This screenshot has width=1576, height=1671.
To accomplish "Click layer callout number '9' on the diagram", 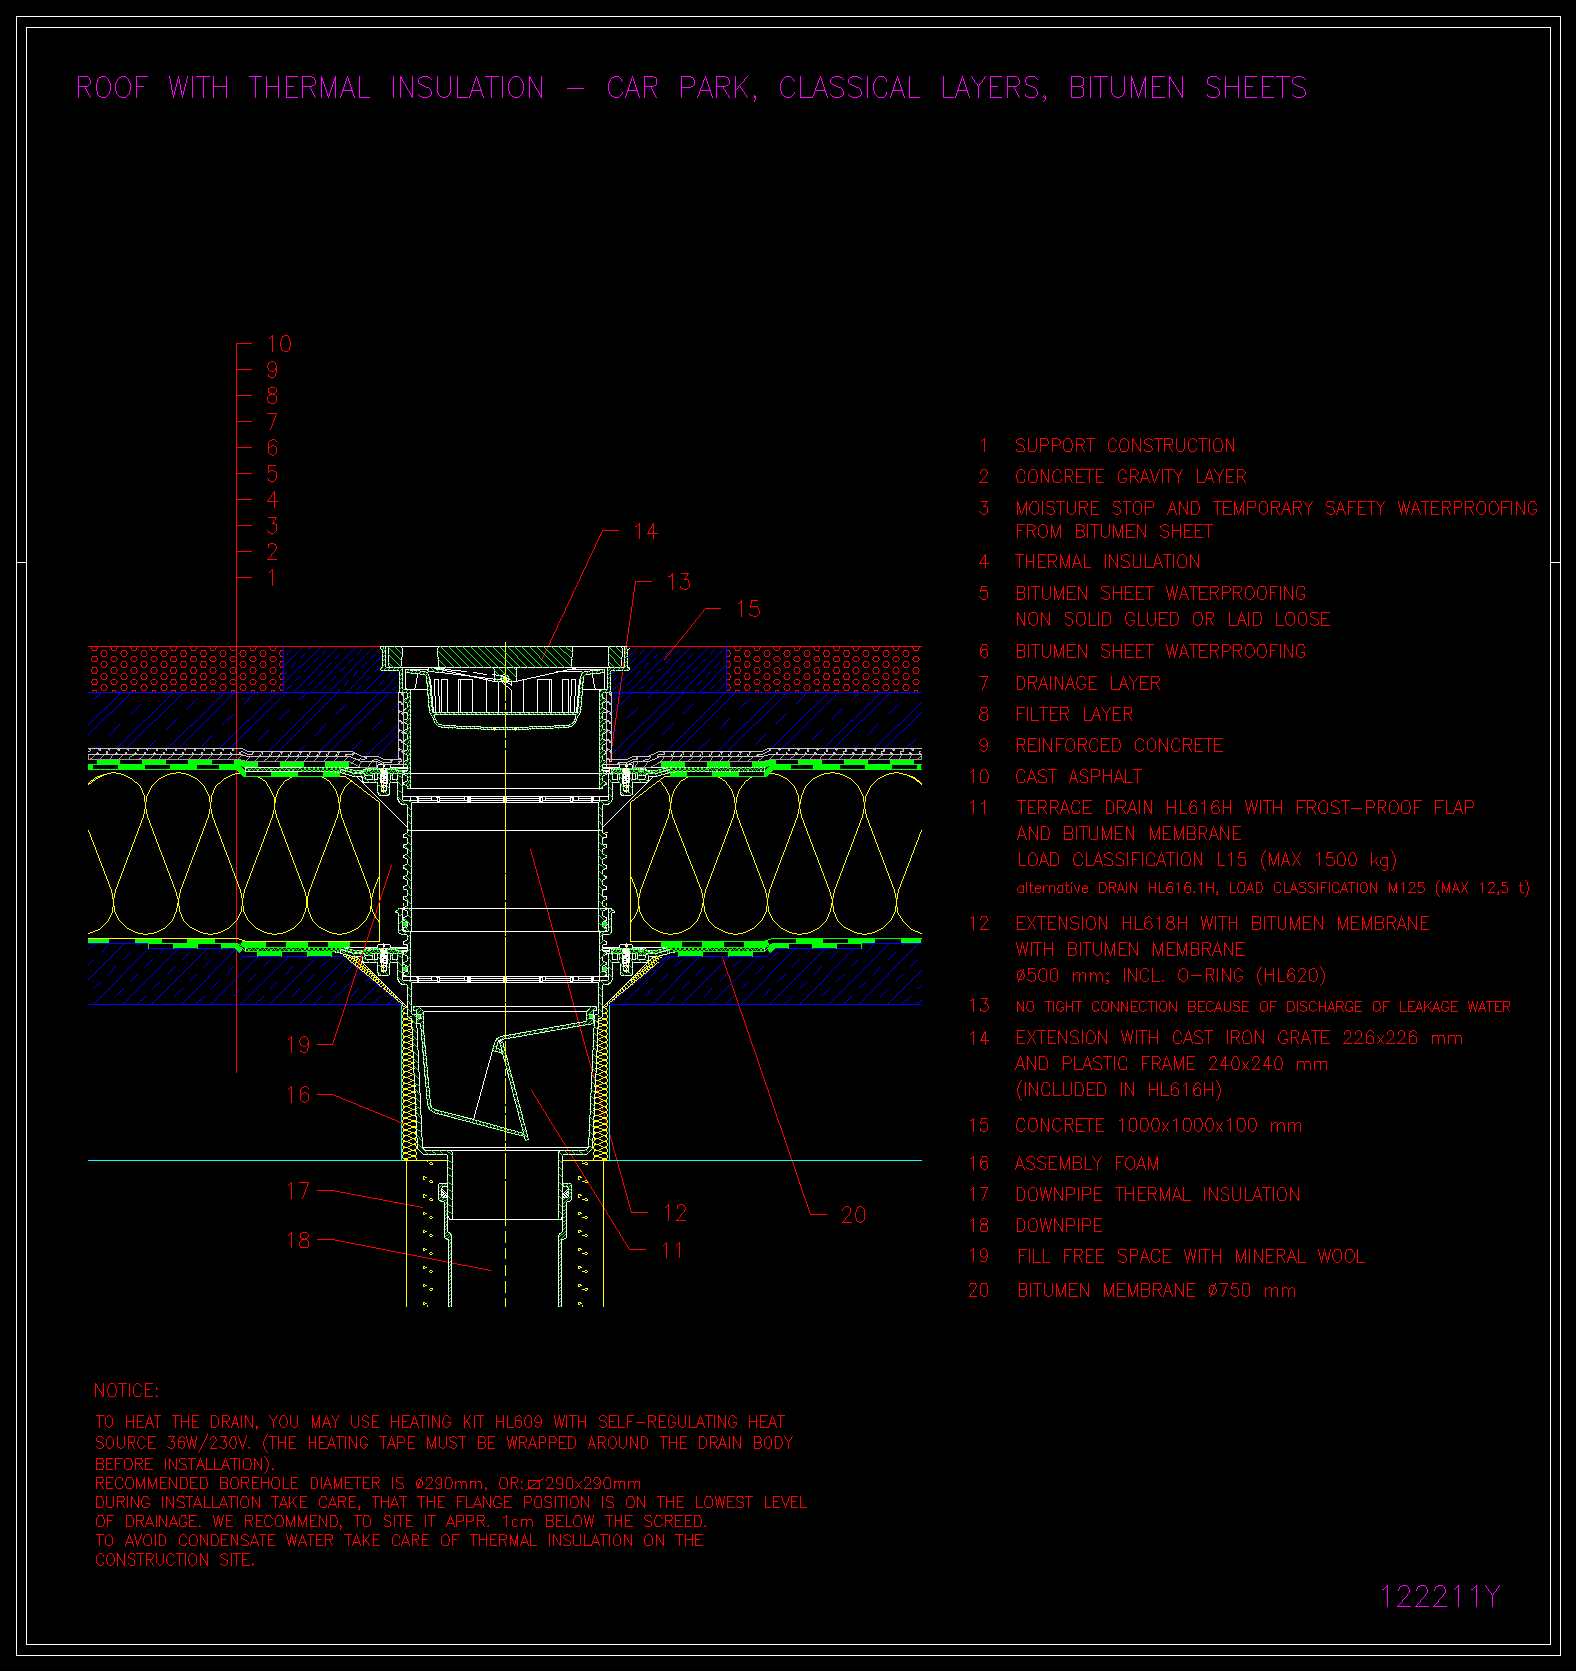I will [x=272, y=370].
